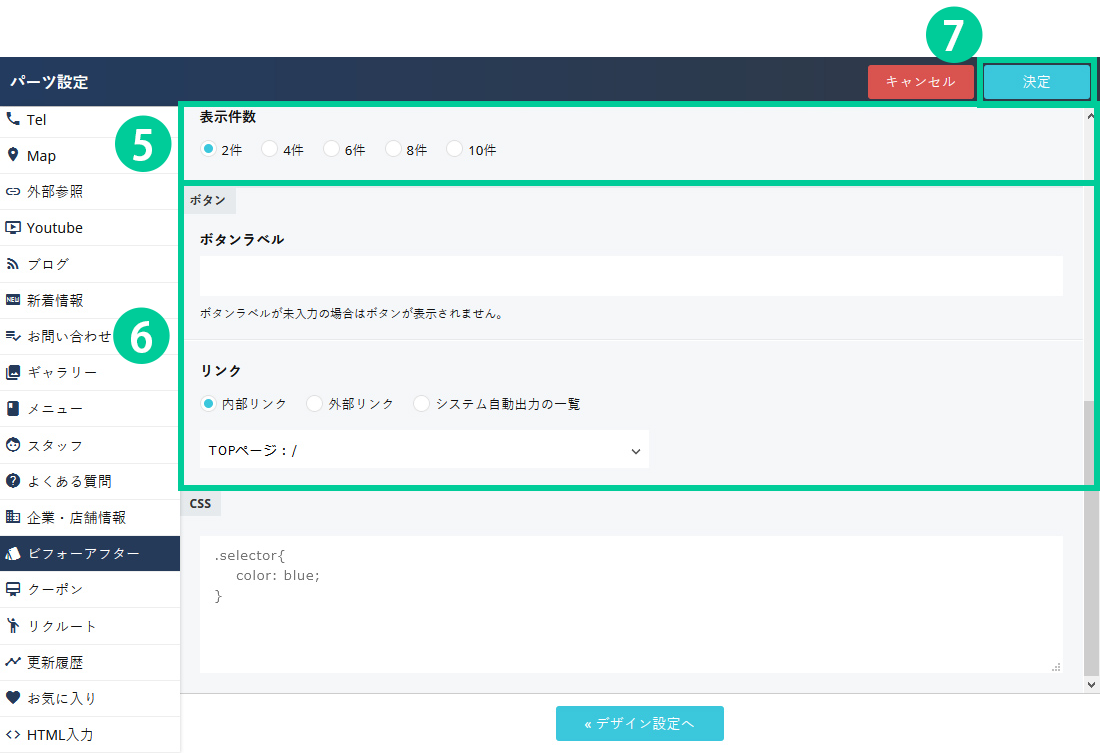Click the よくある質問 question mark icon

click(x=13, y=481)
